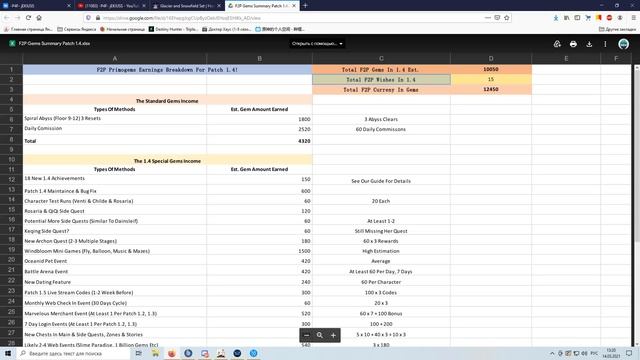The height and width of the screenshot is (360, 640).
Task: Click the '100 x 3 Codes' cell
Action: pos(381,293)
